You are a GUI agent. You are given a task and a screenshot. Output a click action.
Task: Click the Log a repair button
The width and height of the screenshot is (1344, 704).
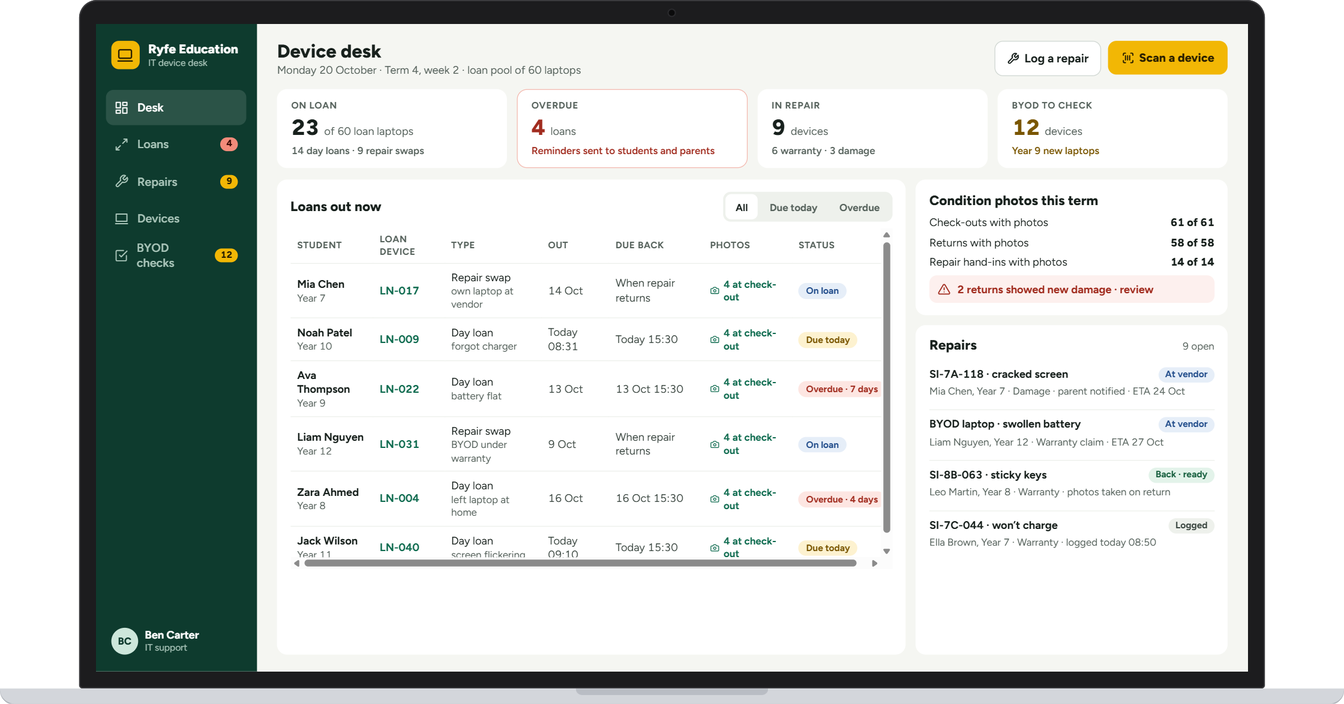1047,58
